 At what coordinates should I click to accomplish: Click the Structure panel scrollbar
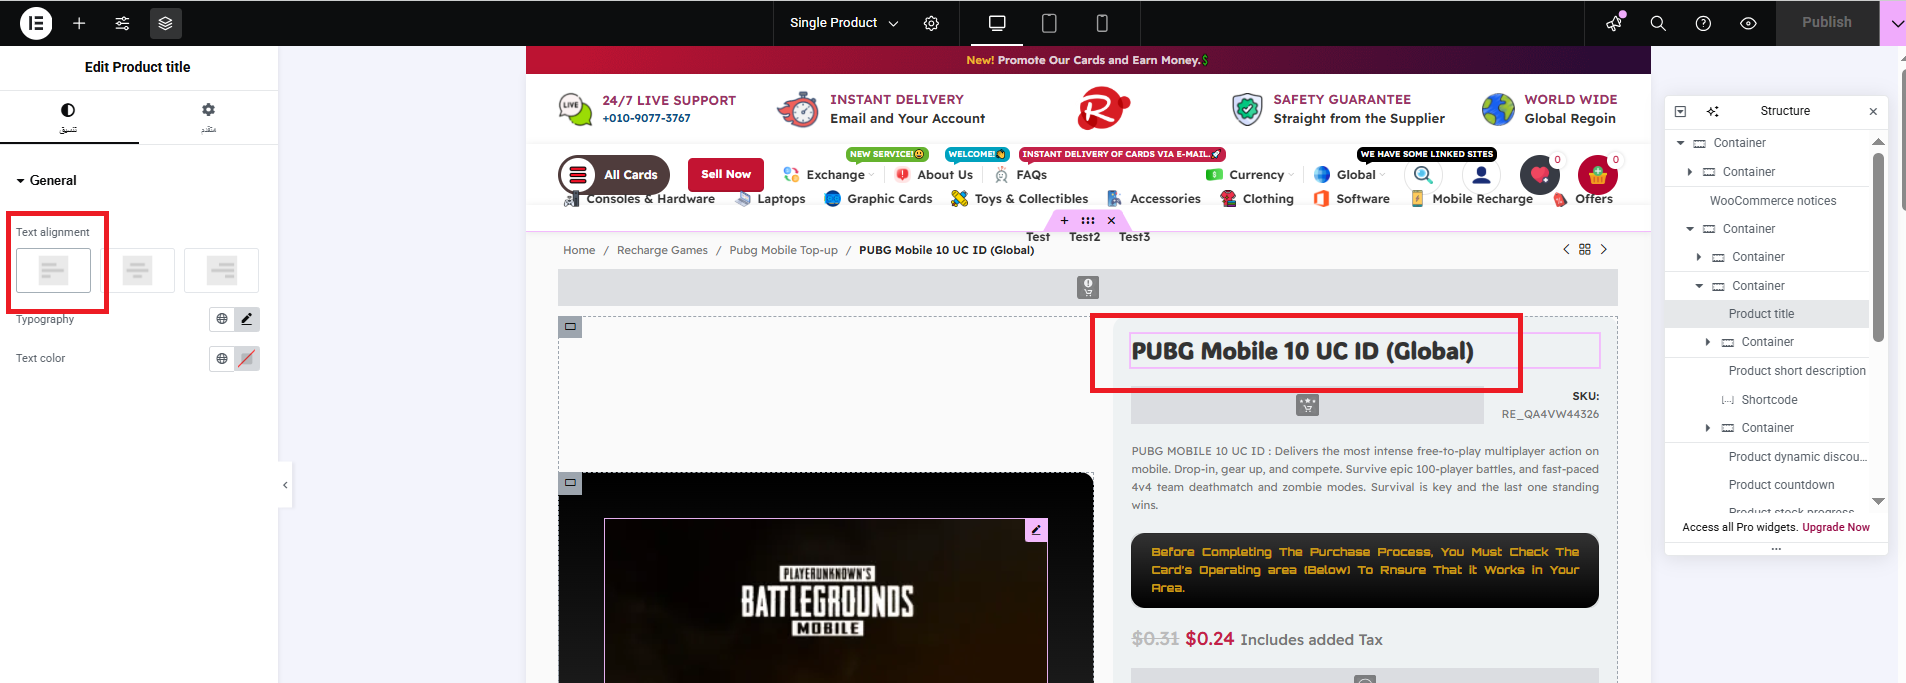click(x=1878, y=247)
